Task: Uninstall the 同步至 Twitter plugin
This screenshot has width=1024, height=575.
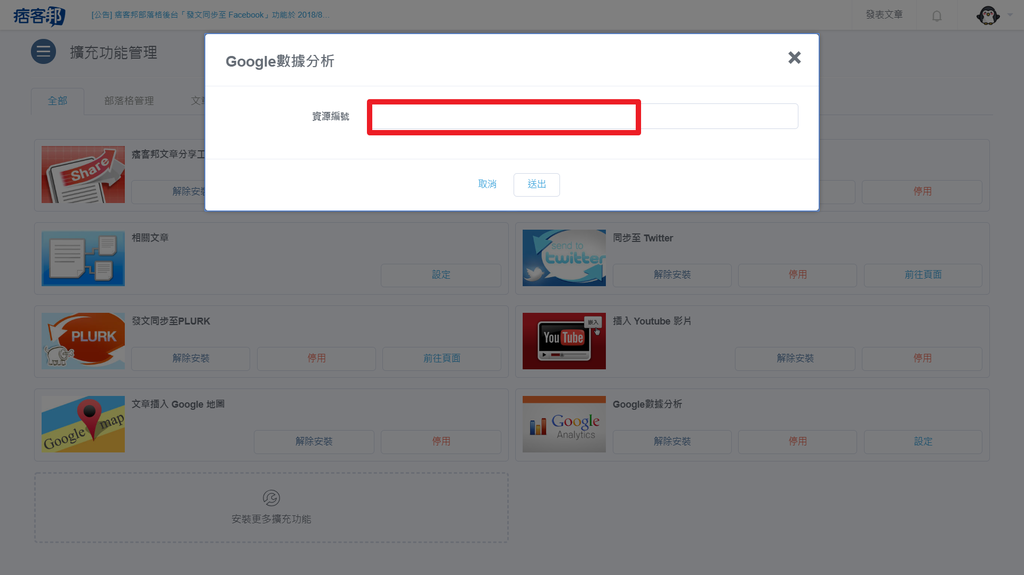Action: [x=672, y=275]
